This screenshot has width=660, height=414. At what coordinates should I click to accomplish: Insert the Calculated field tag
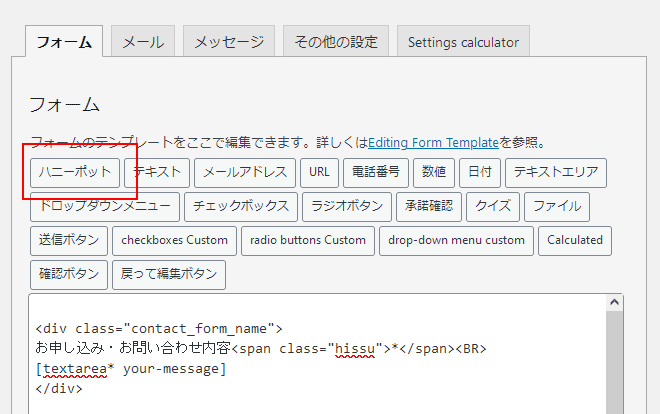click(x=575, y=241)
